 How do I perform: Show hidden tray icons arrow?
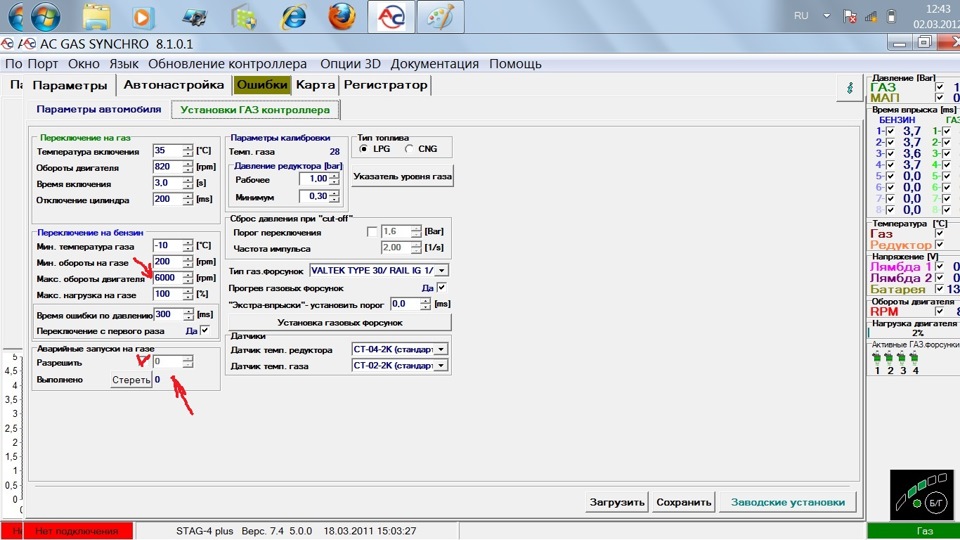827,16
